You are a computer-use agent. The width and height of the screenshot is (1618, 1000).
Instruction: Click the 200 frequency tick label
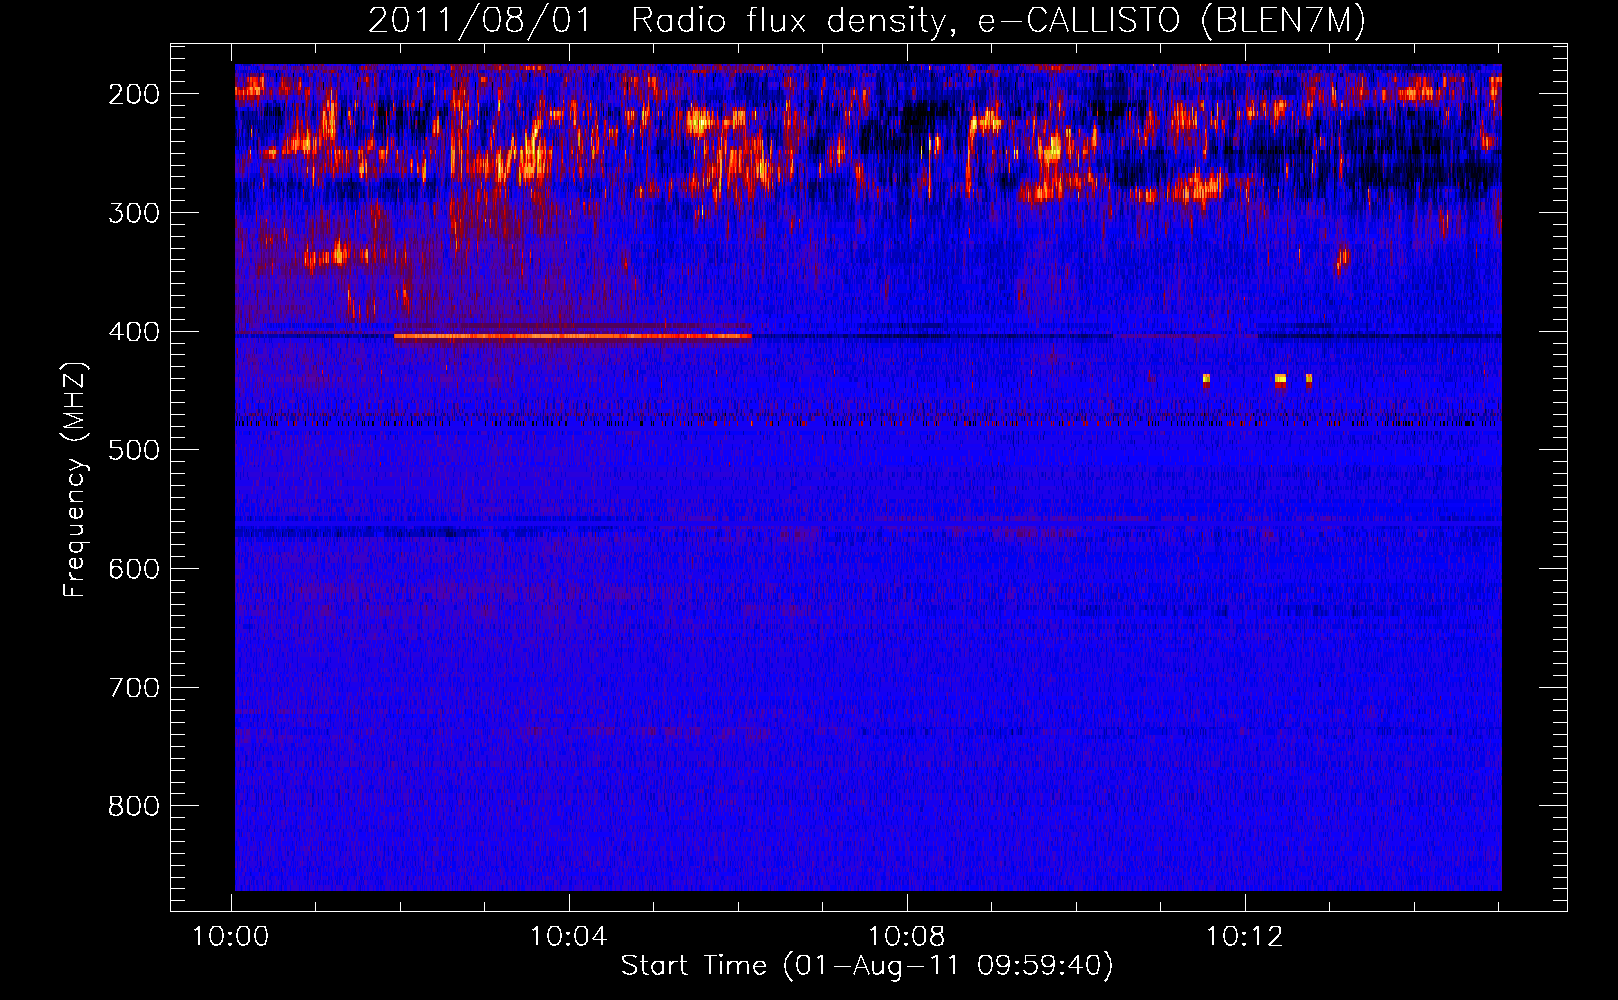[134, 94]
